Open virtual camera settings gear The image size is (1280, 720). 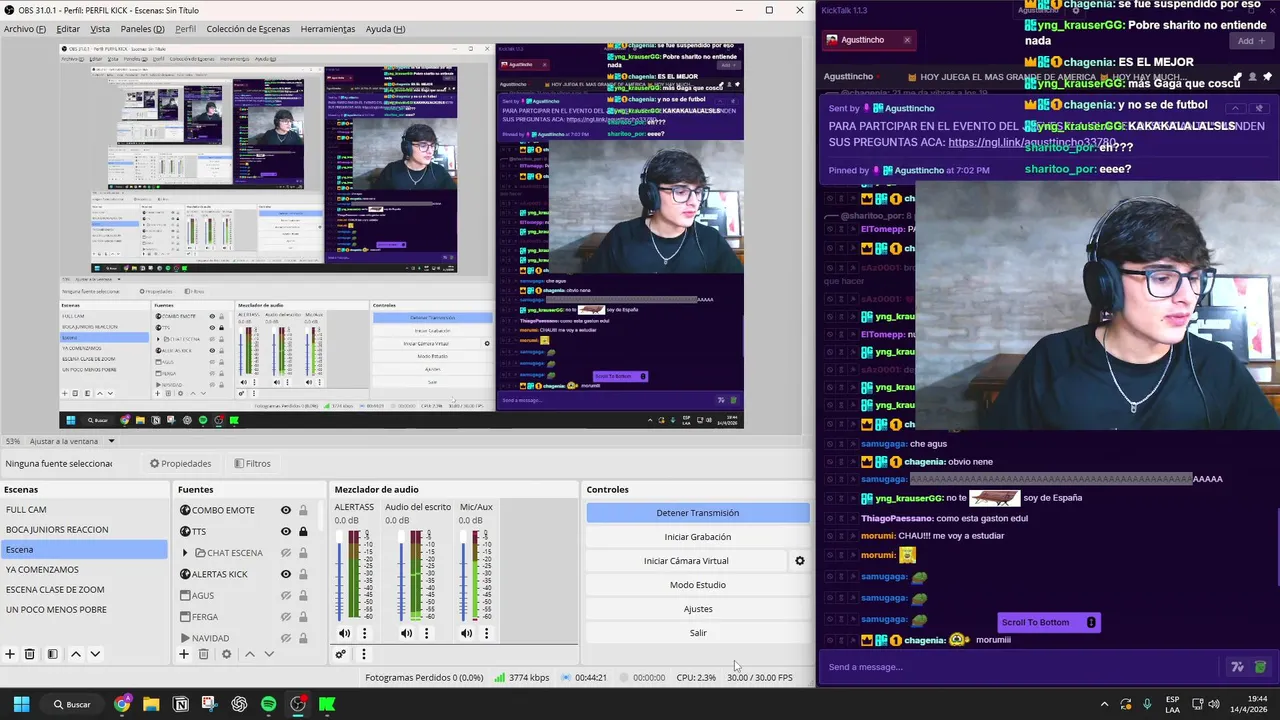tap(799, 561)
